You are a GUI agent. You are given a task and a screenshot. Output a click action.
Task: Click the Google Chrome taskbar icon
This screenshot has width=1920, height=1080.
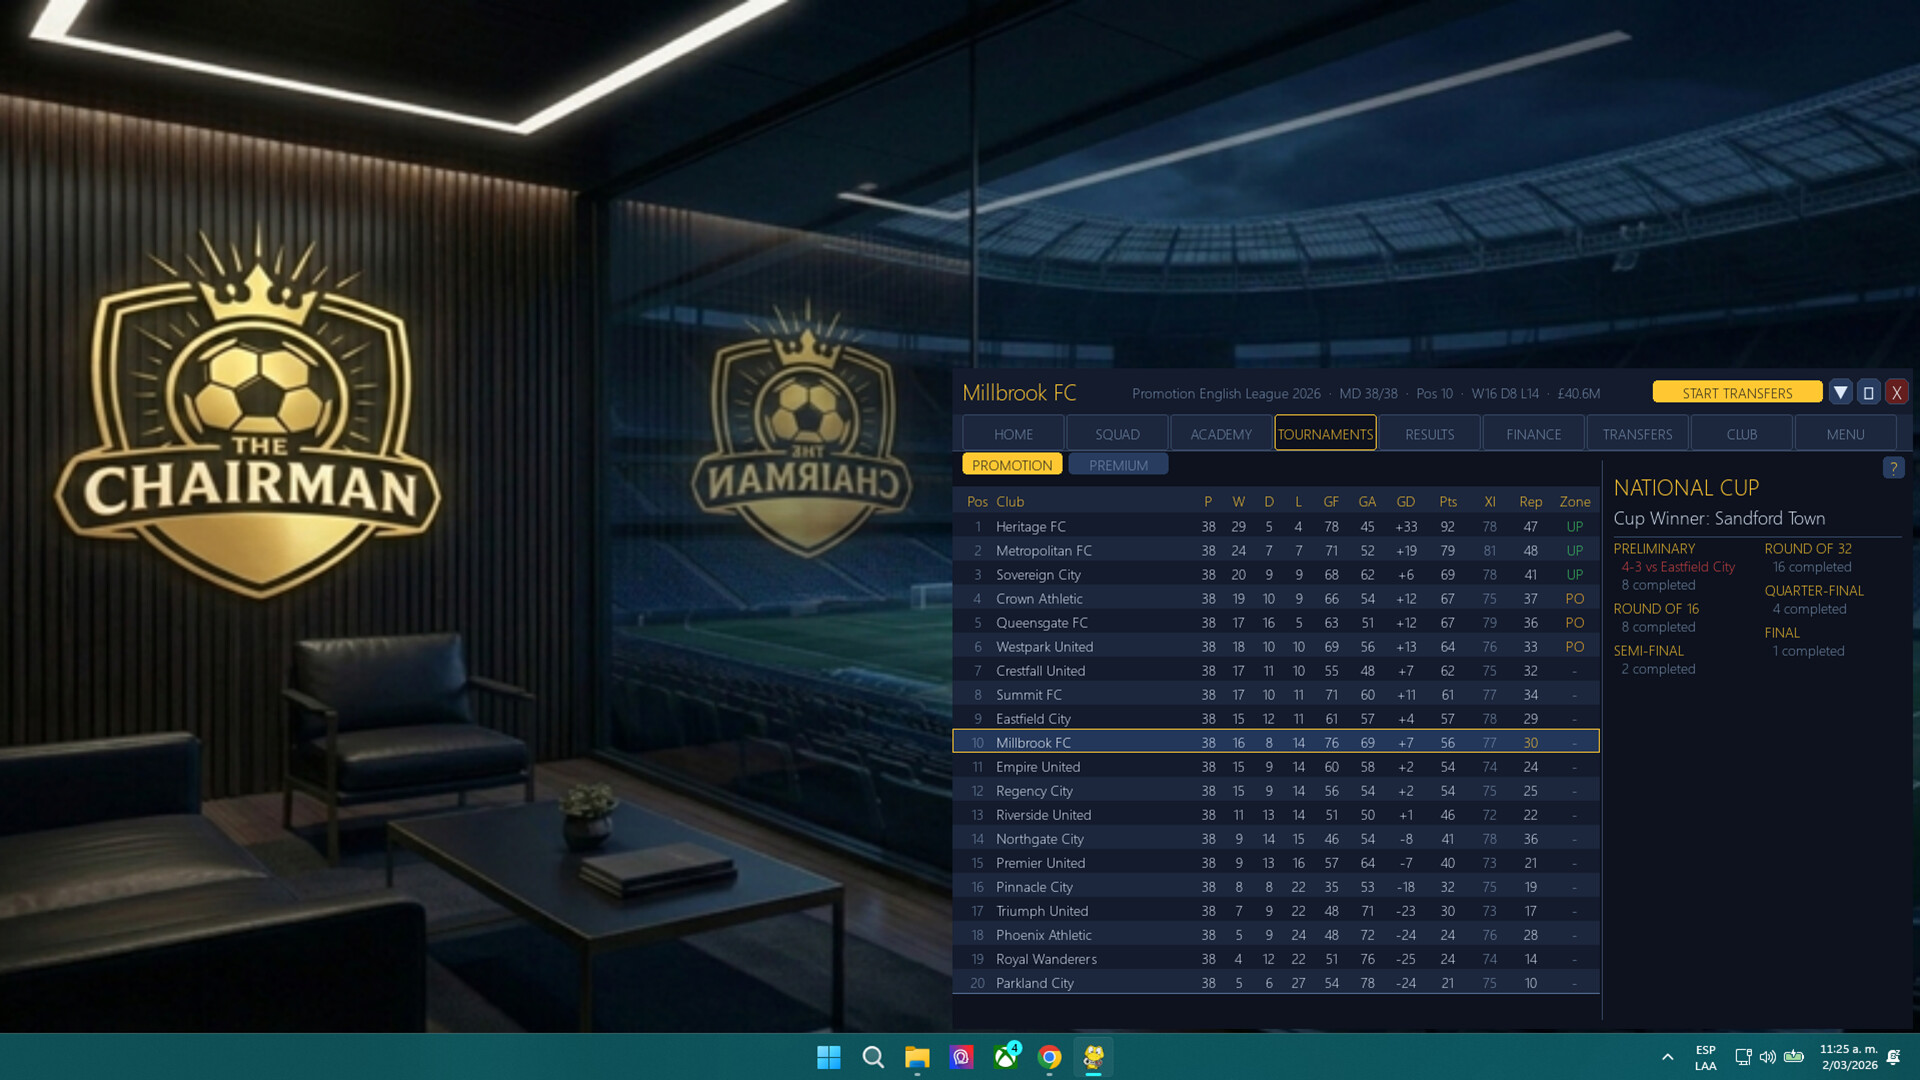(1049, 1057)
